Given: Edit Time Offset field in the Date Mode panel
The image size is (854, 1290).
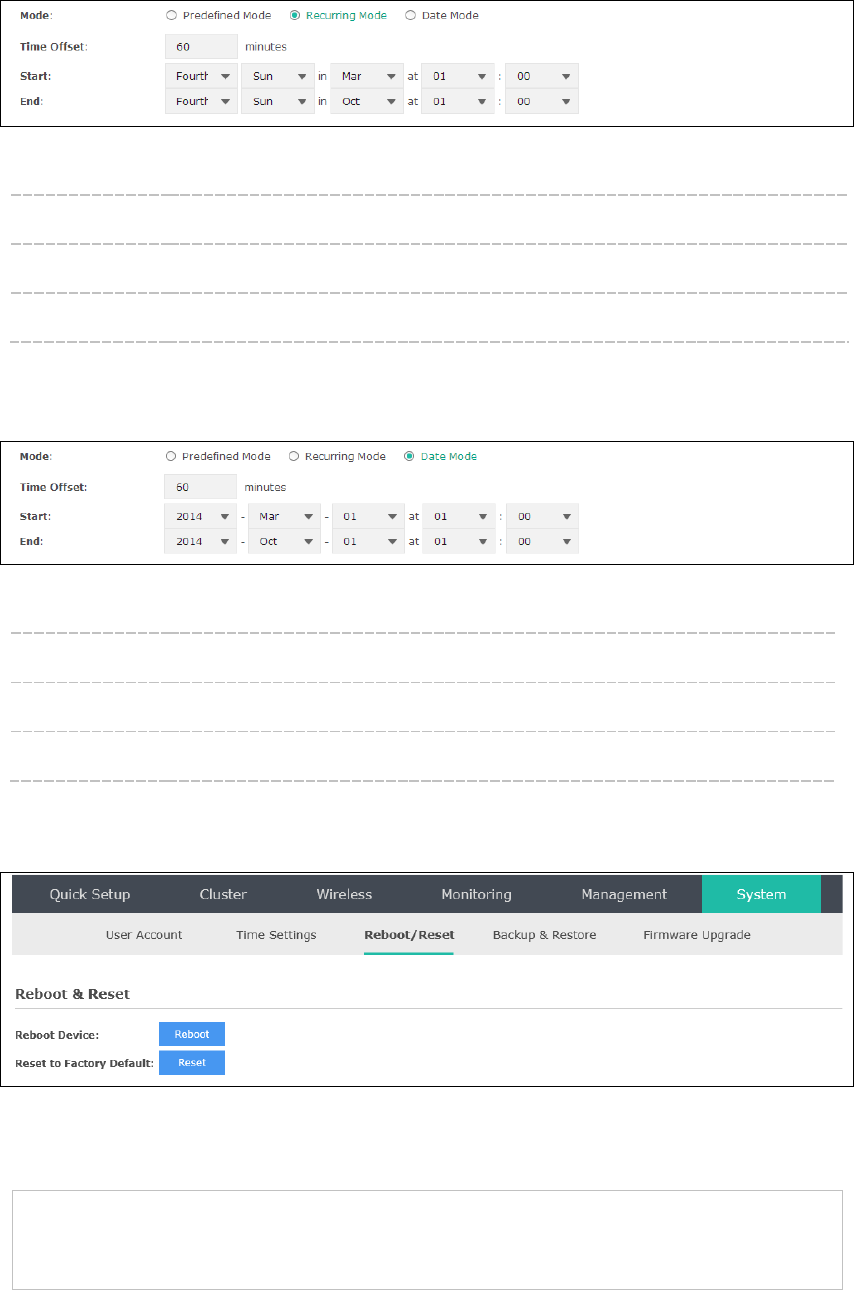Looking at the screenshot, I should coord(201,487).
